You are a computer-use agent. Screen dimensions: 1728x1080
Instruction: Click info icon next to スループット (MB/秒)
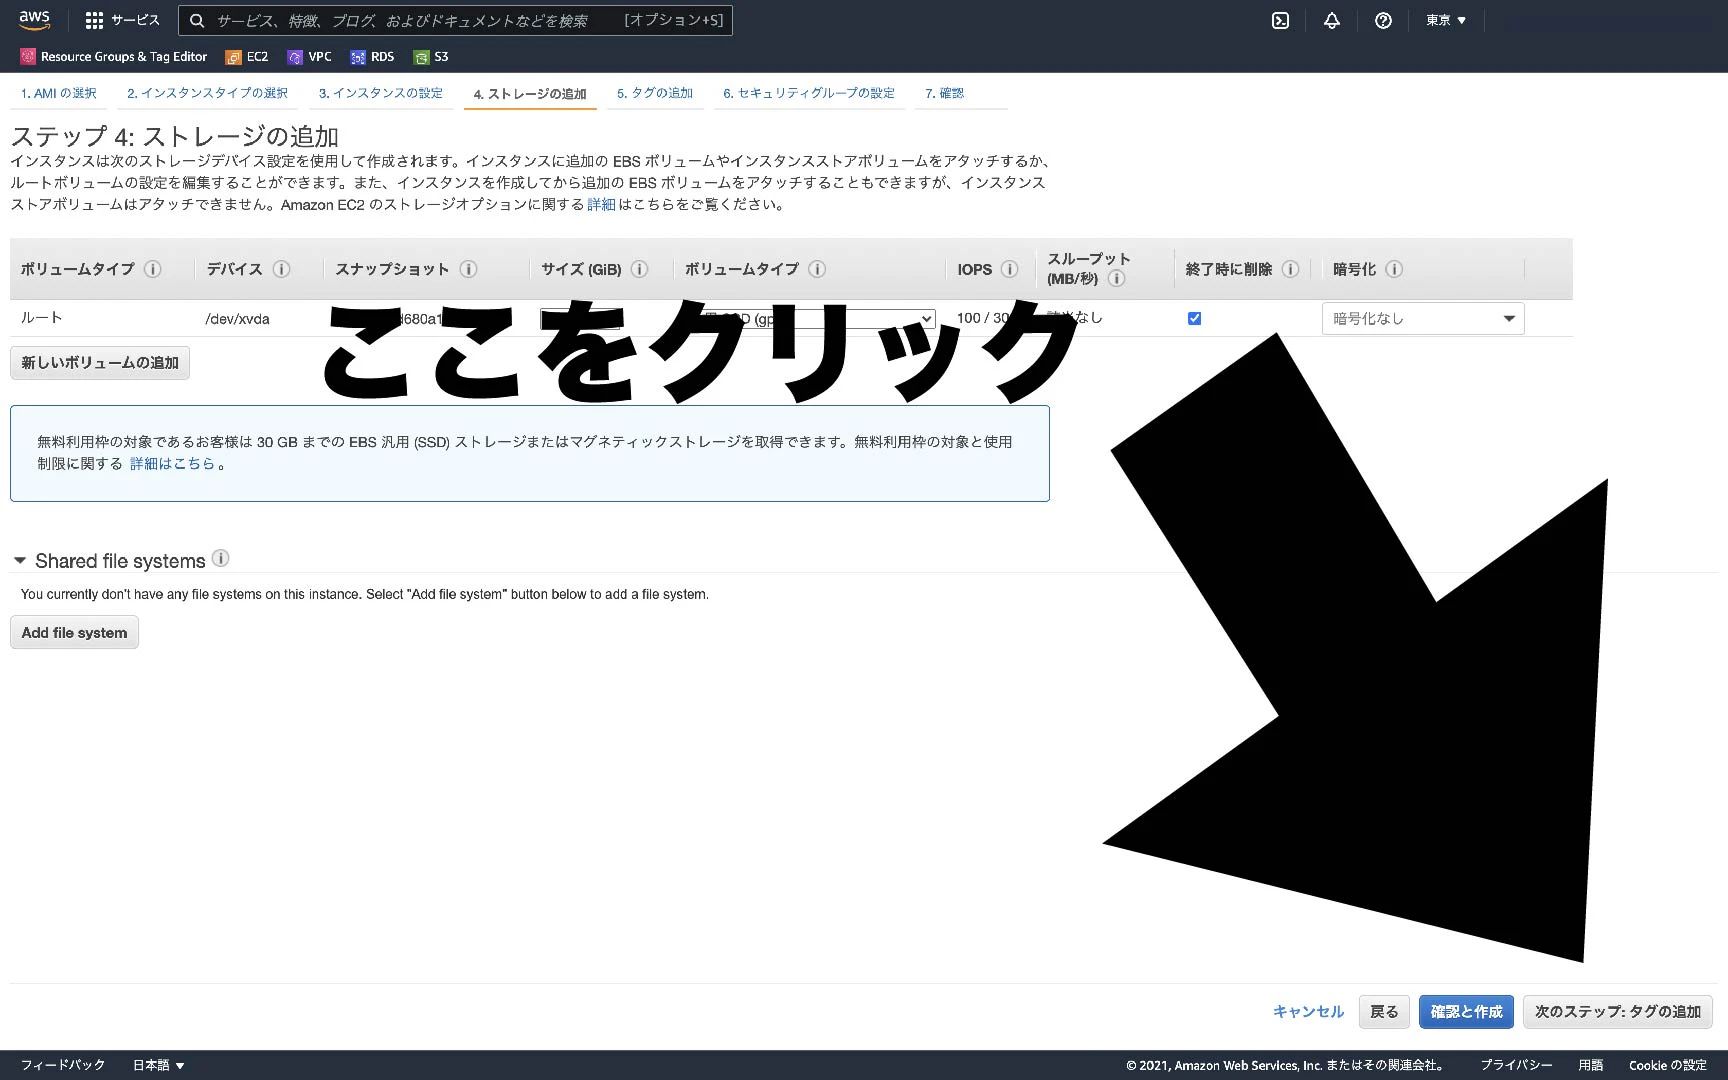[x=1117, y=279]
